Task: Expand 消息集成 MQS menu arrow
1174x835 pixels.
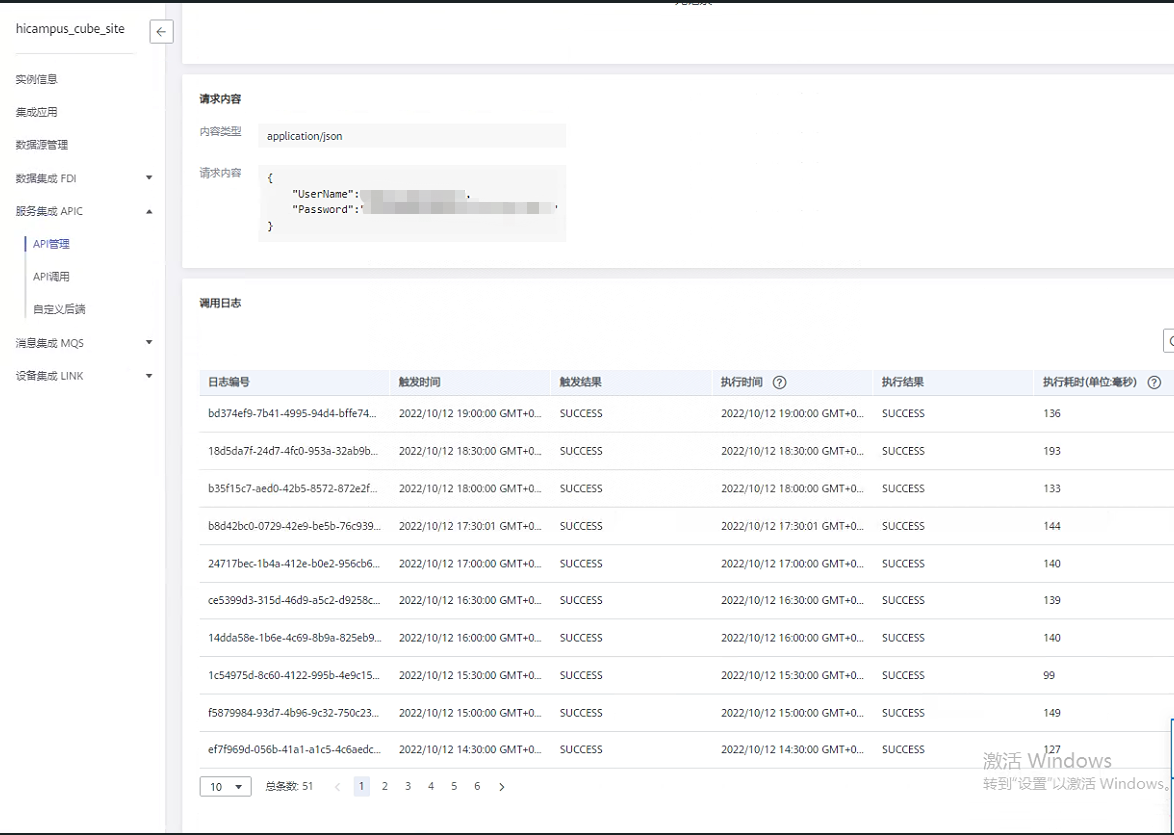Action: [149, 342]
